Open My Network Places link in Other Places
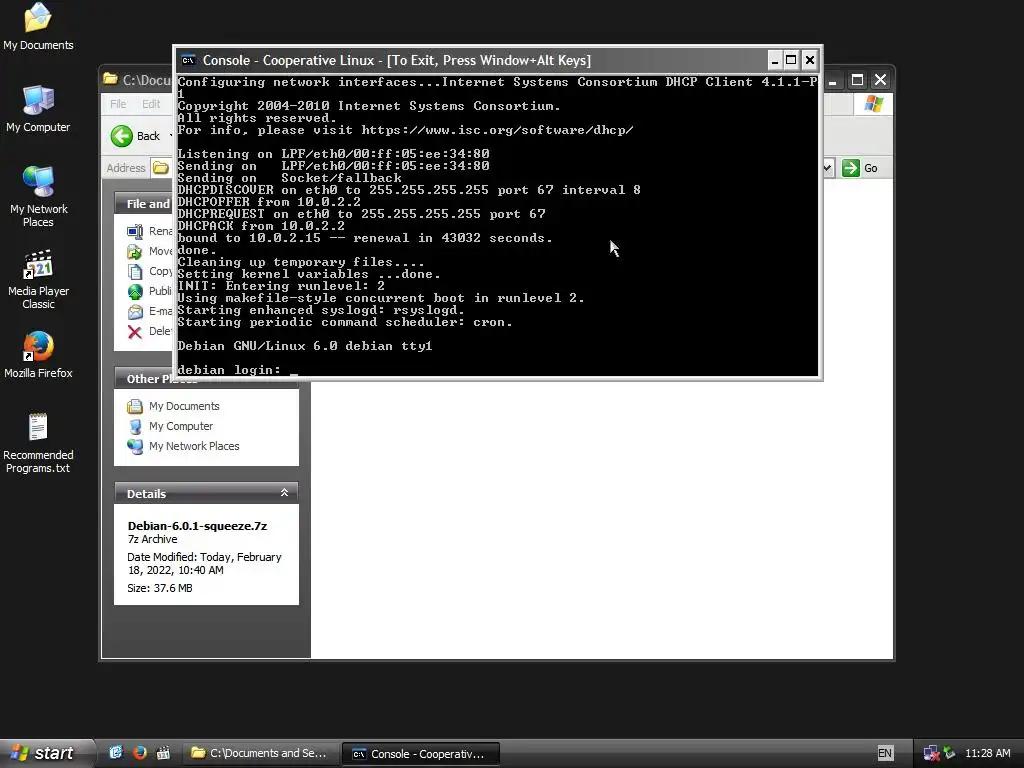Viewport: 1024px width, 768px height. pos(194,446)
